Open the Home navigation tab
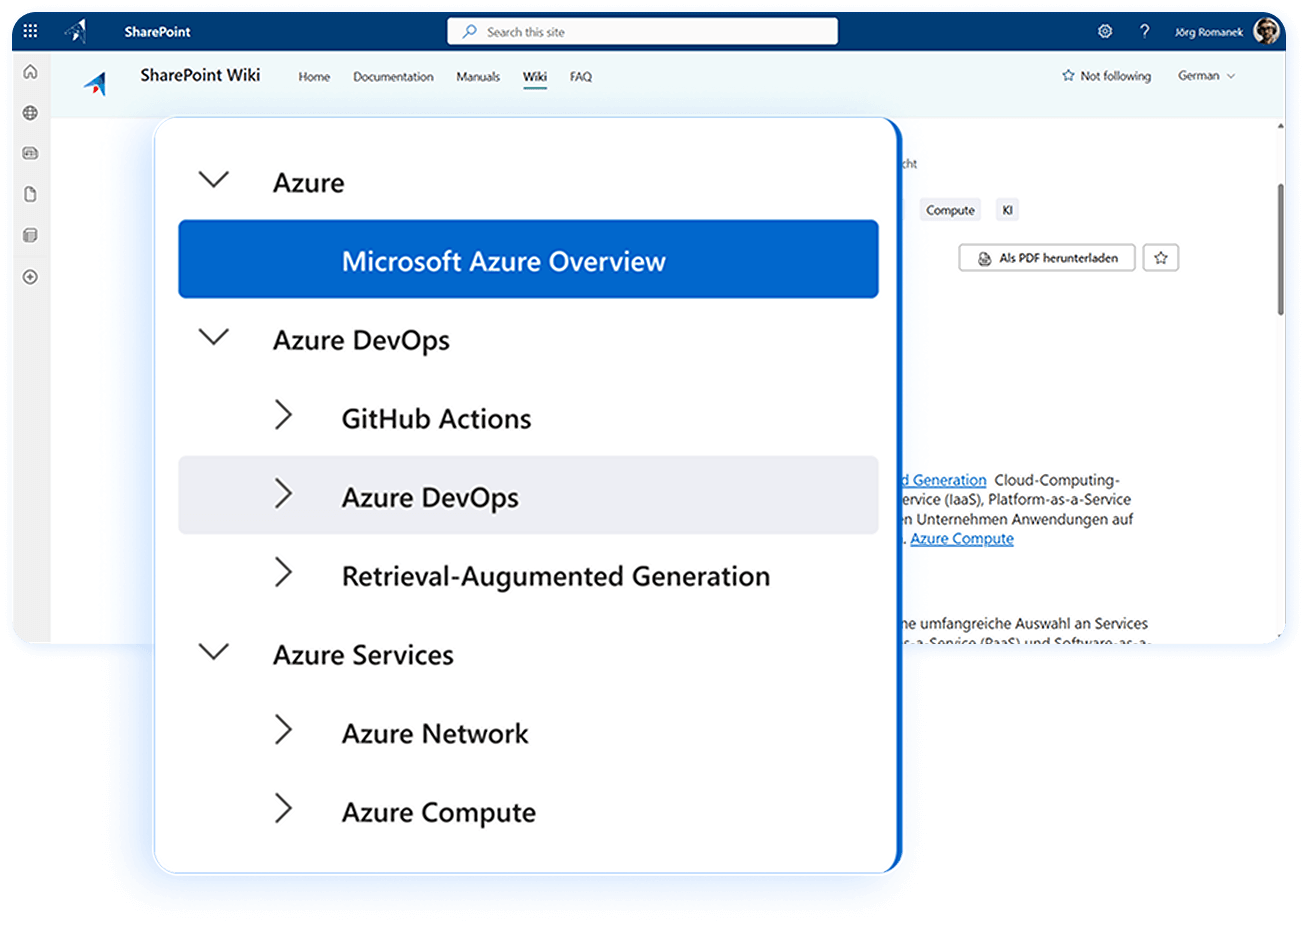The height and width of the screenshot is (928, 1306). [x=314, y=77]
